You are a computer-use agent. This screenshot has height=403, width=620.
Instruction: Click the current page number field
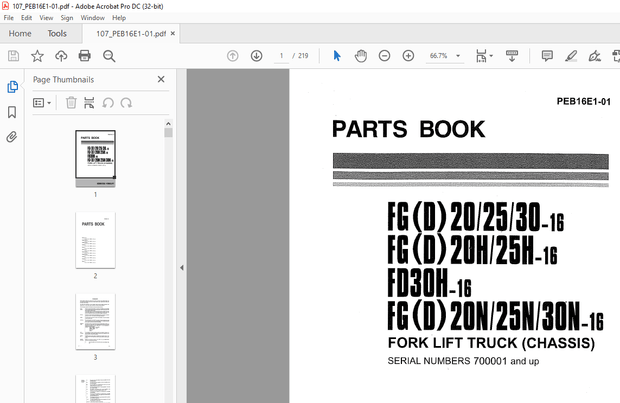coord(282,56)
